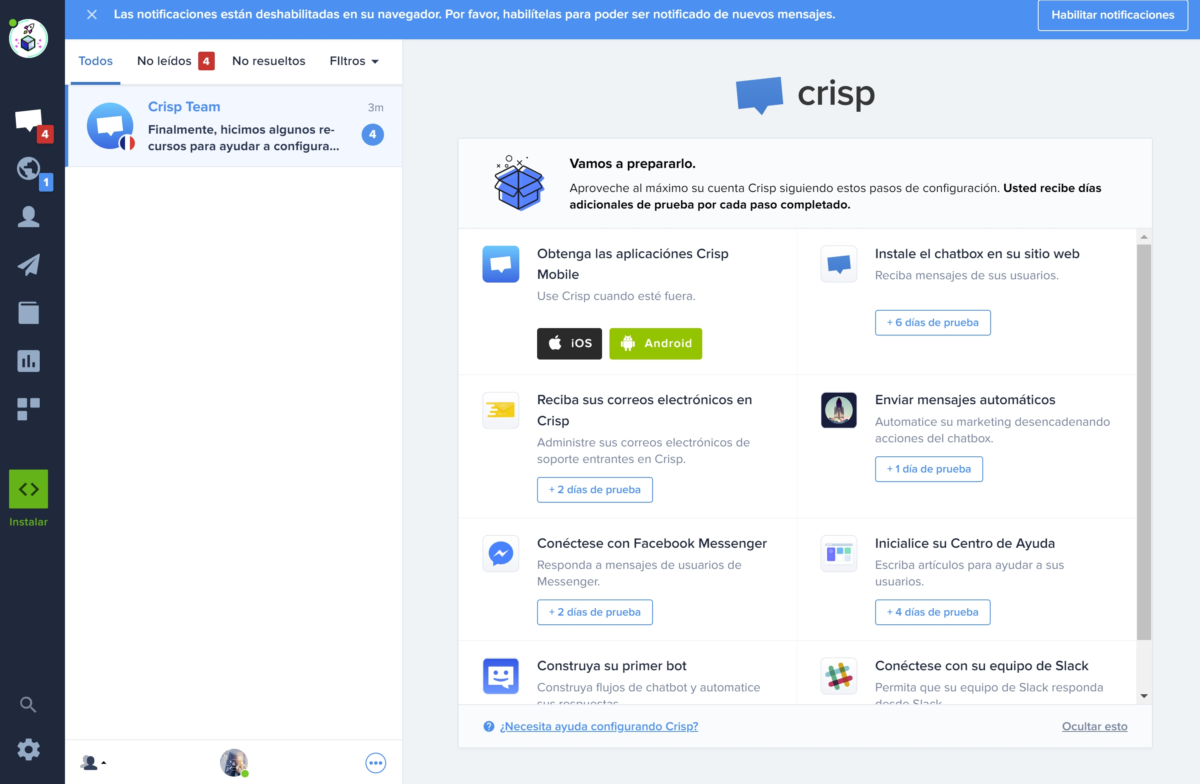Open the more options ellipsis icon
Image resolution: width=1200 pixels, height=784 pixels.
(375, 763)
